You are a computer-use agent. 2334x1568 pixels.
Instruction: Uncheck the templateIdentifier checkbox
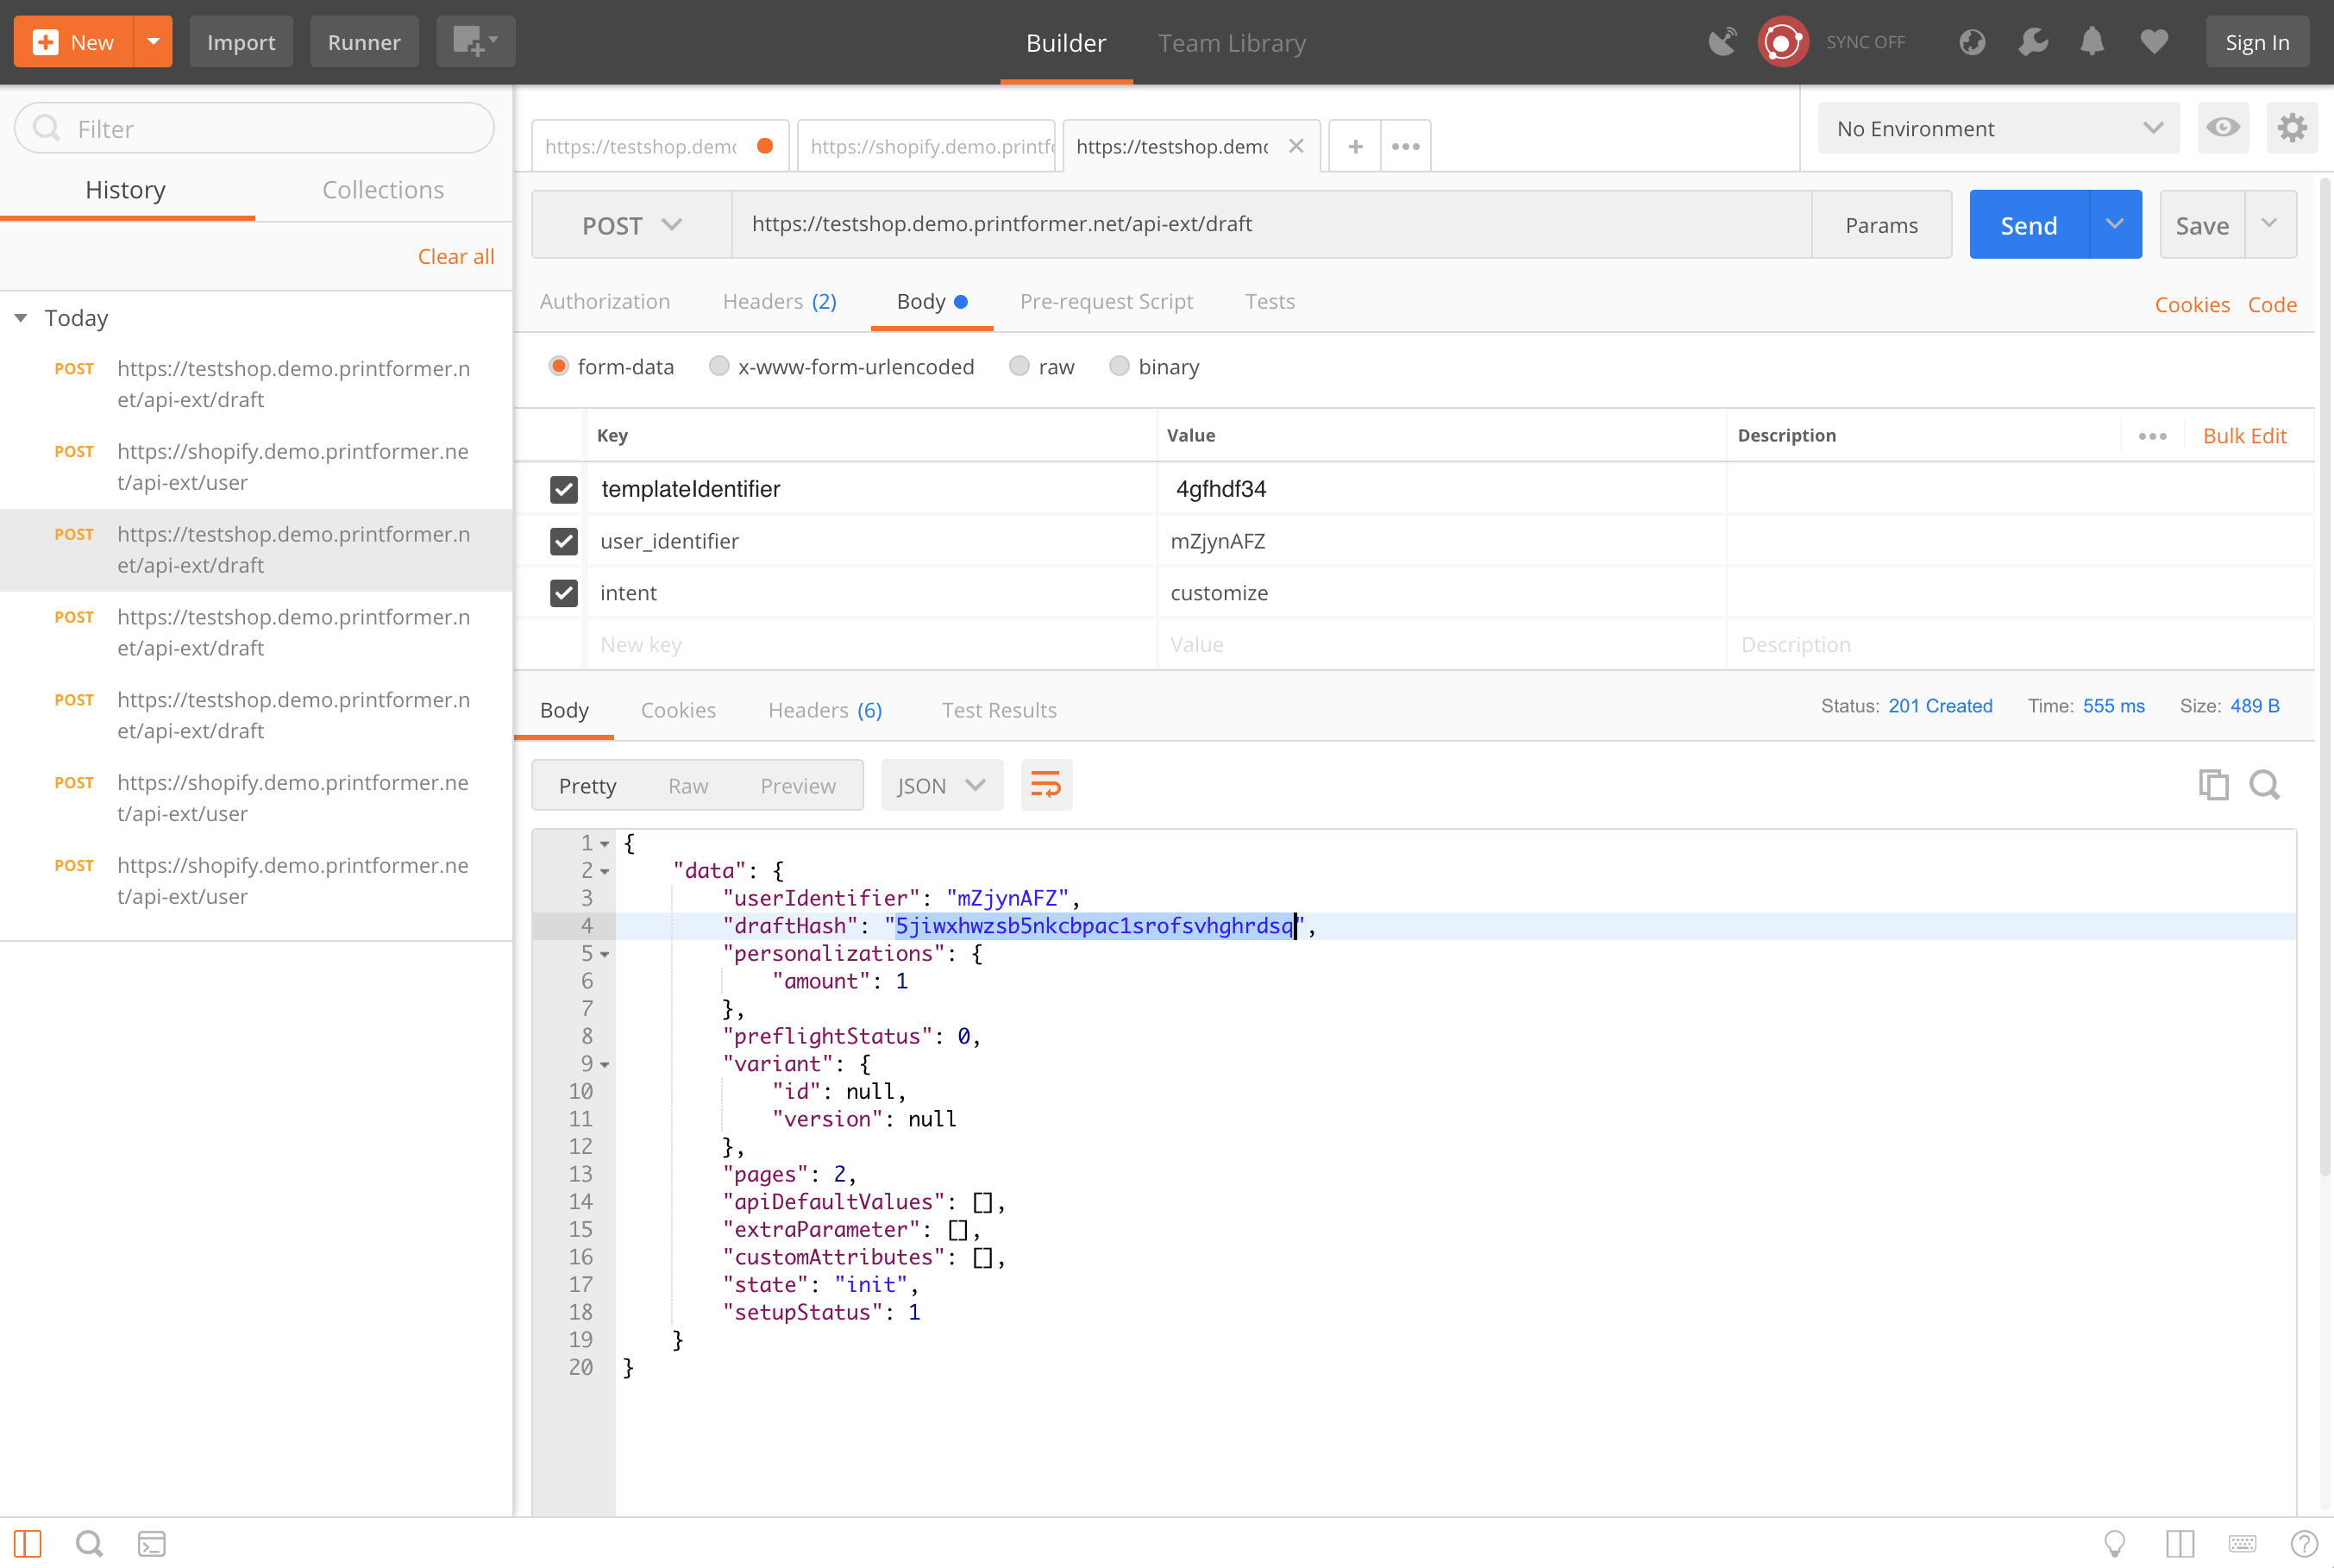click(x=564, y=489)
